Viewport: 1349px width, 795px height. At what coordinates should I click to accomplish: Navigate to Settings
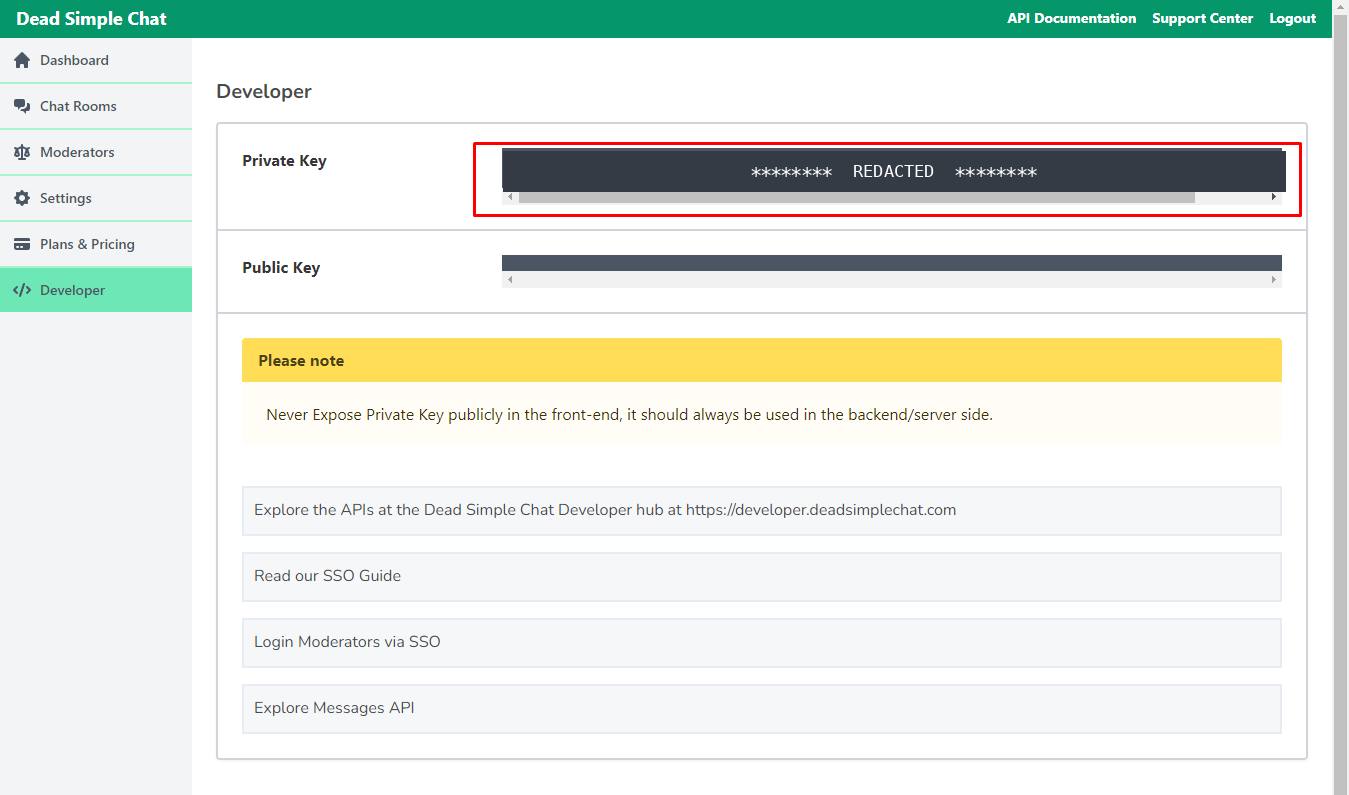[x=96, y=198]
